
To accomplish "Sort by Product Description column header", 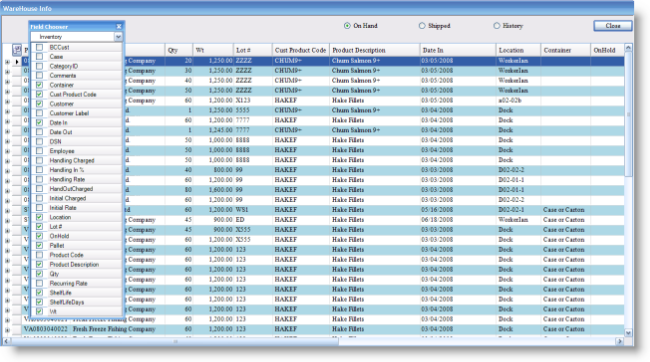I will [374, 50].
